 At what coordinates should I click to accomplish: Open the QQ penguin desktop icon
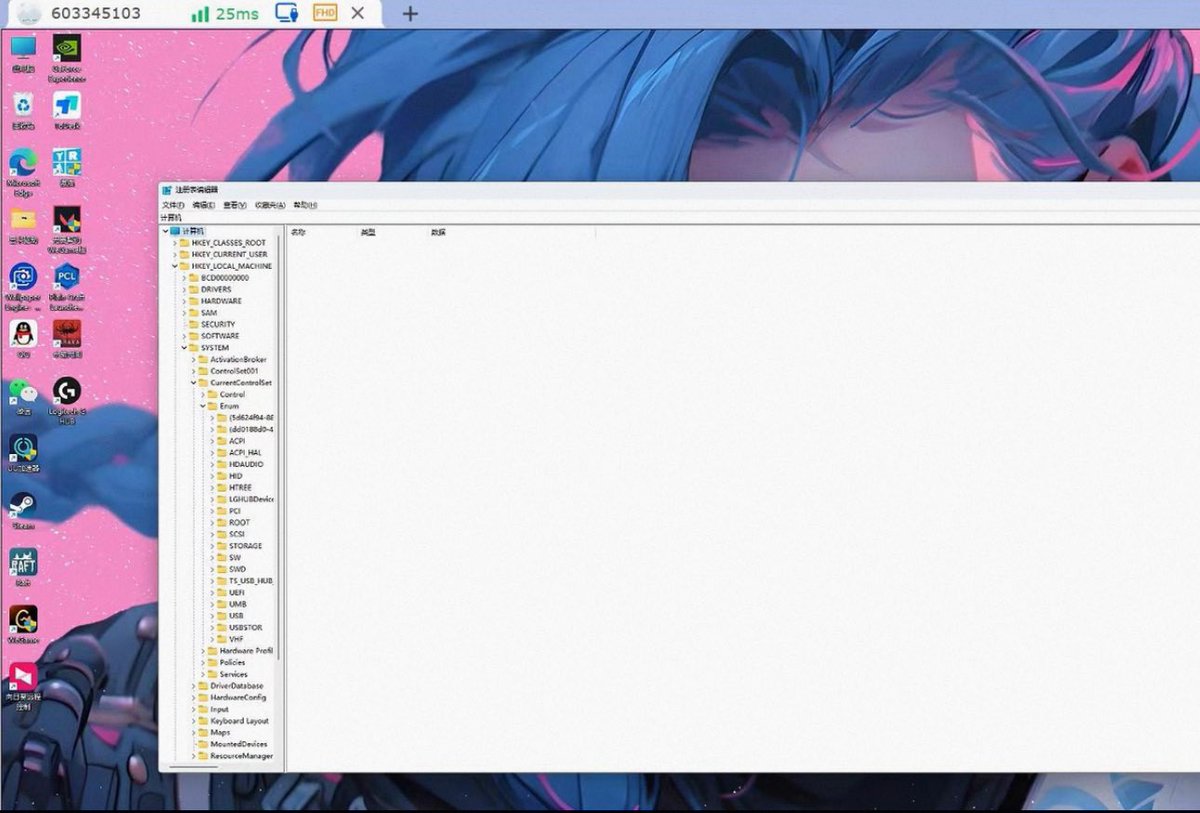23,339
